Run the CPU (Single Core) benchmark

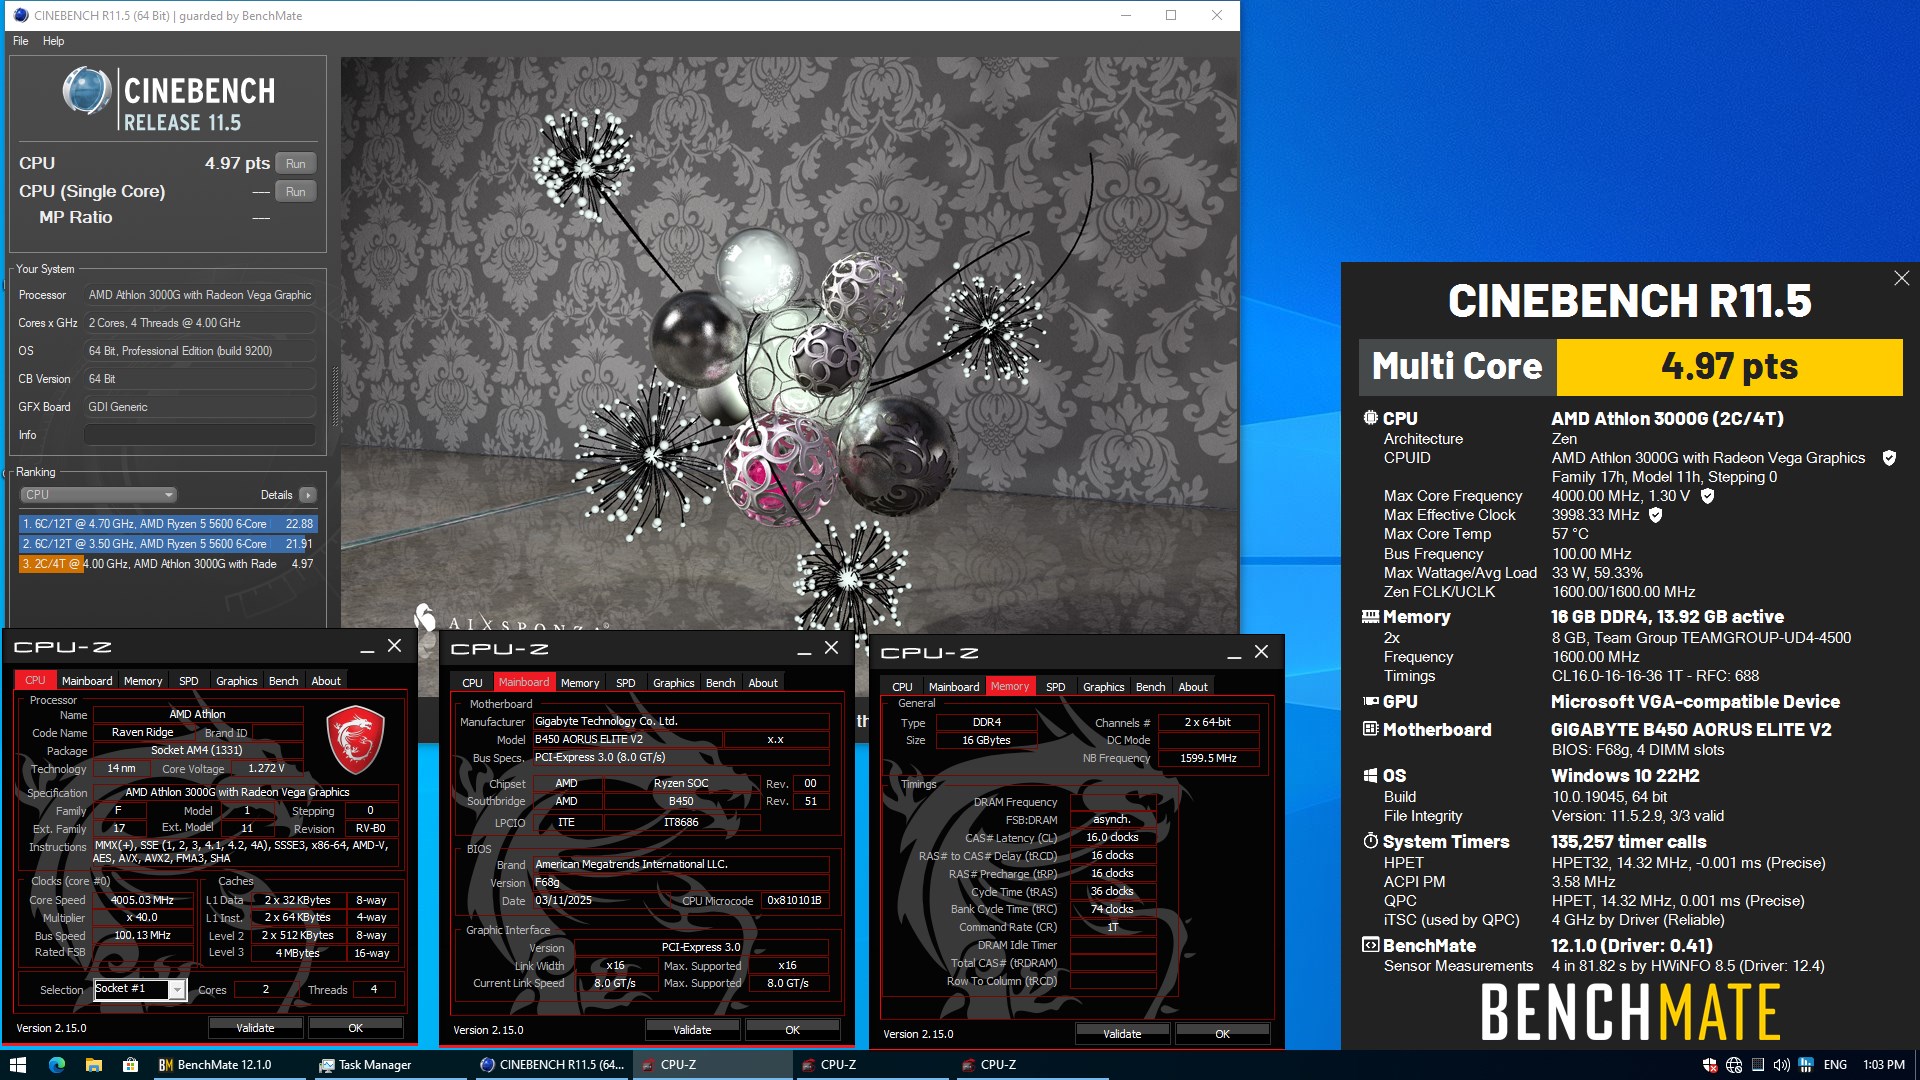(x=295, y=191)
